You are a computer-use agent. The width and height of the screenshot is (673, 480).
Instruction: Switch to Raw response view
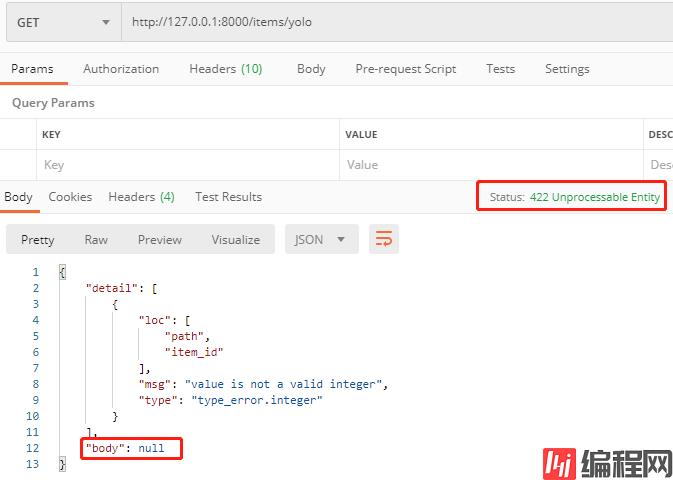click(96, 240)
